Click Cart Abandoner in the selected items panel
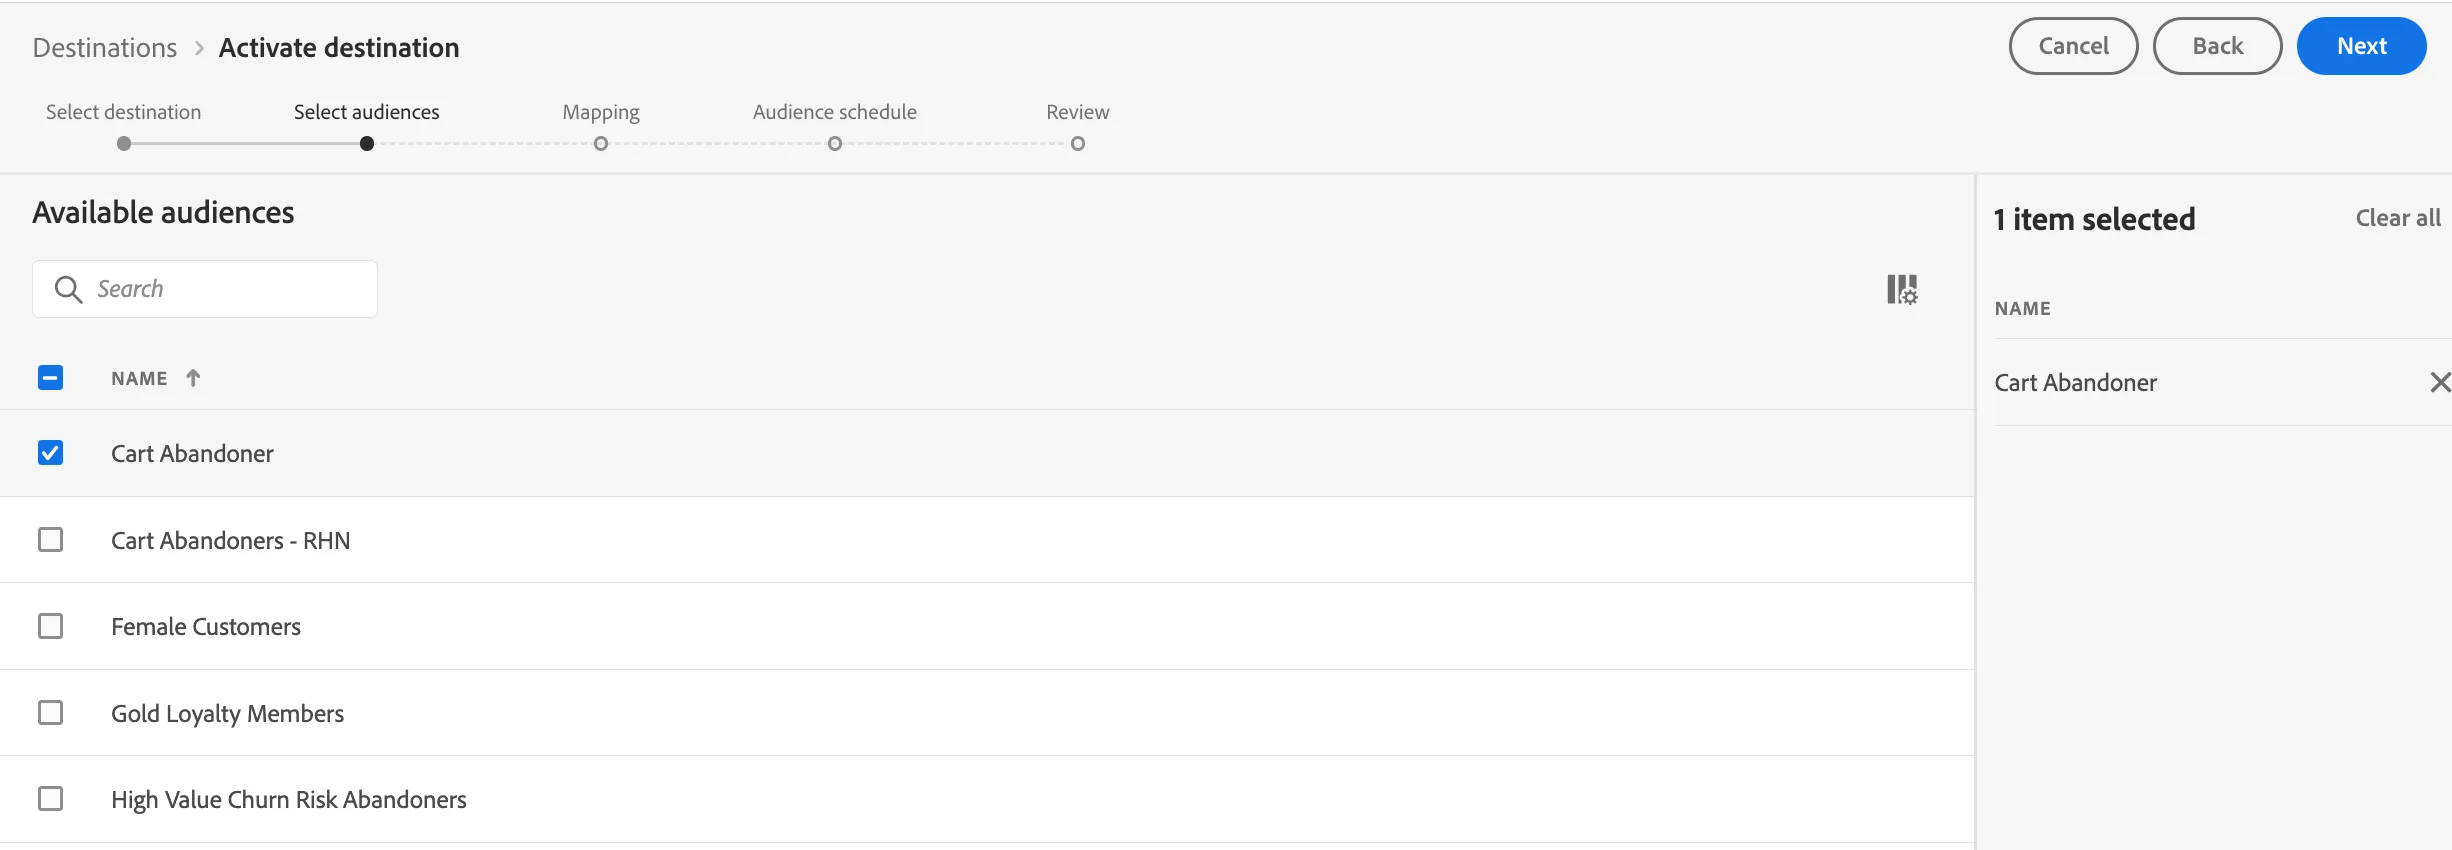The height and width of the screenshot is (850, 2452). click(2076, 382)
